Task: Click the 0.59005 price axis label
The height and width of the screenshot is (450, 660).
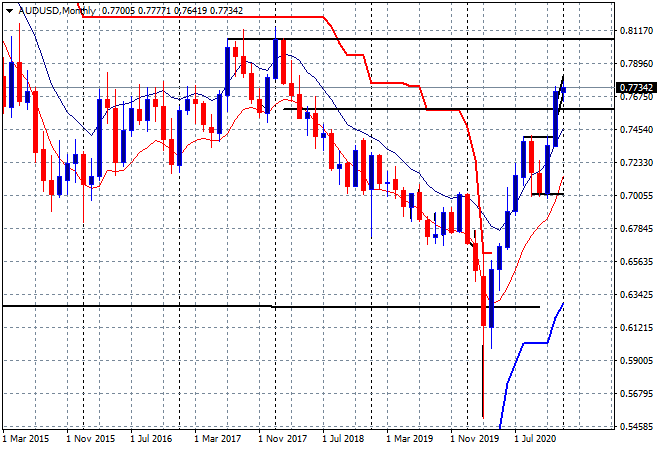Action: [x=636, y=361]
